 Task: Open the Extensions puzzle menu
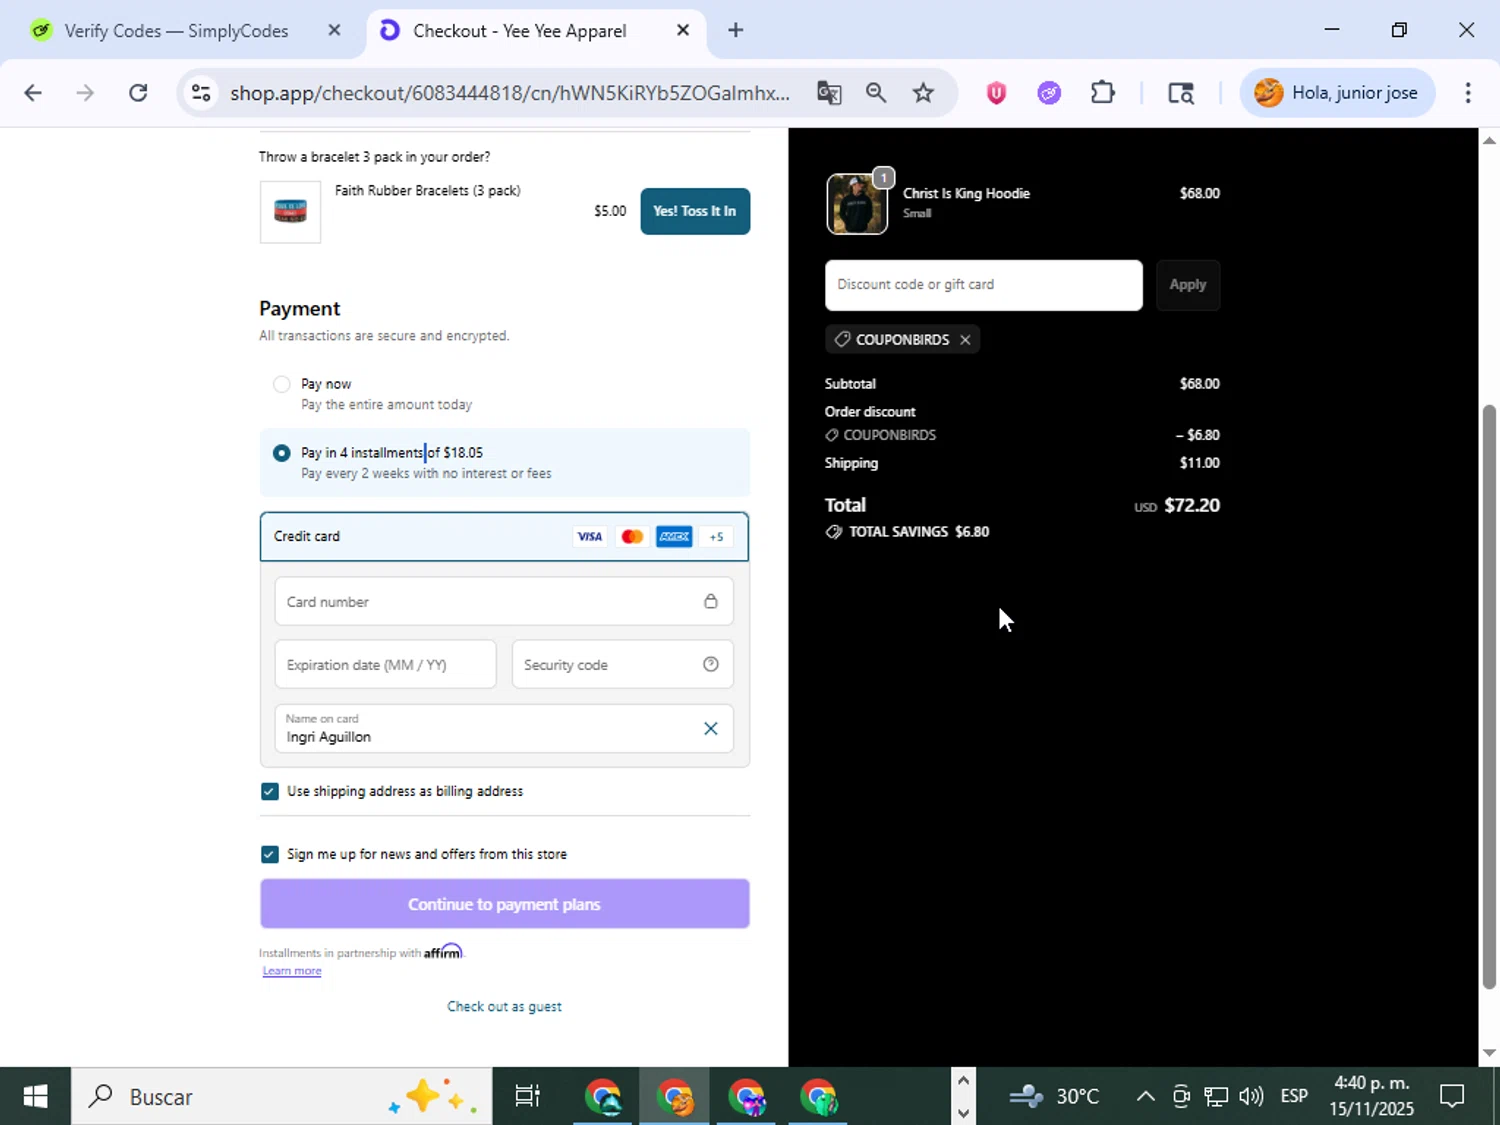(x=1102, y=93)
